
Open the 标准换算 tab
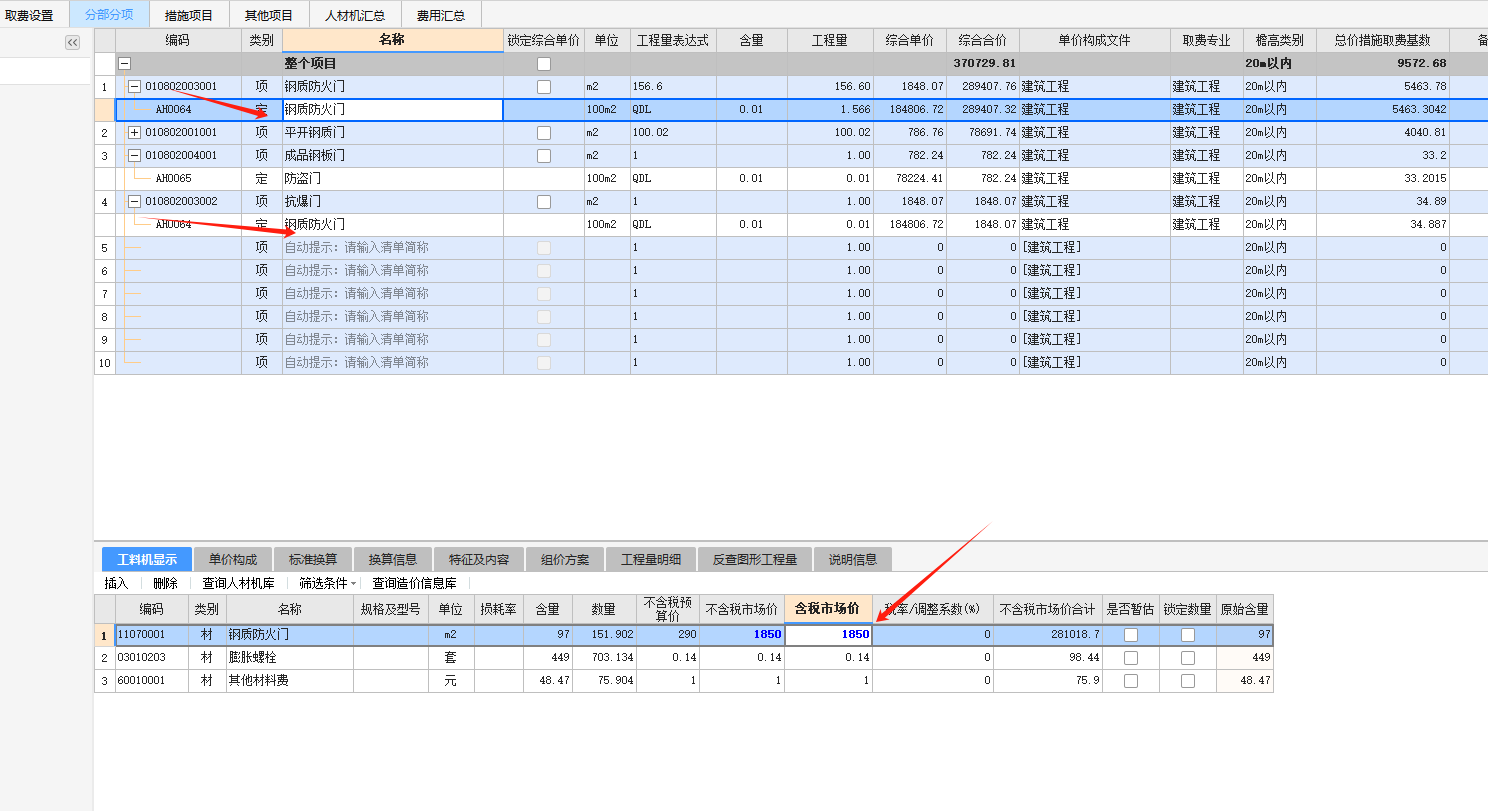coord(313,559)
